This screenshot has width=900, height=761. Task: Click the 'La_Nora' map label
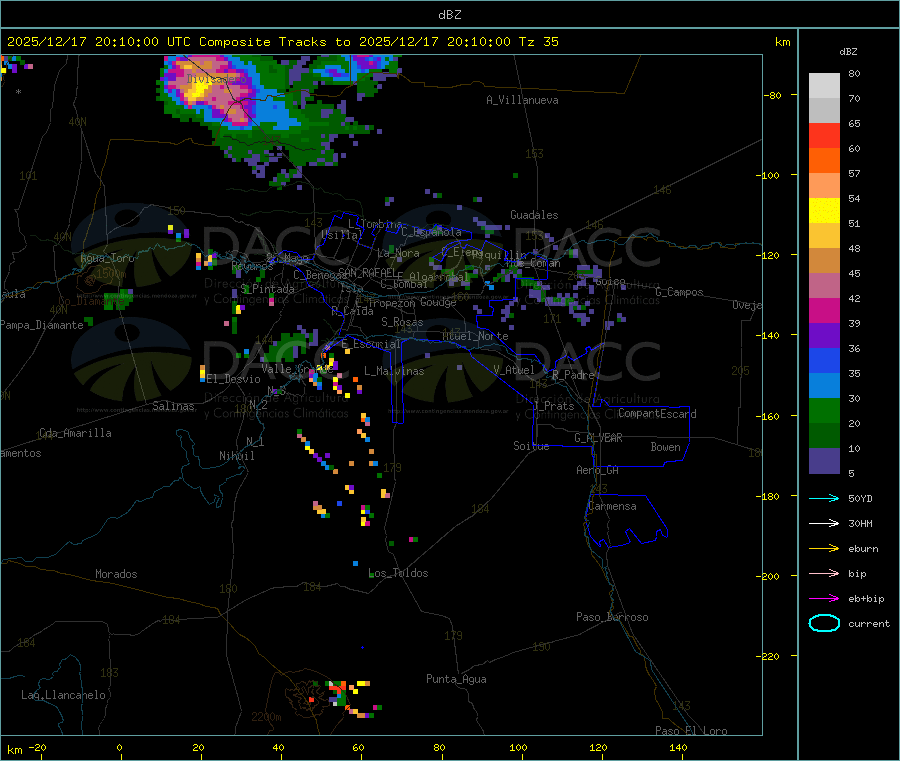coord(398,253)
